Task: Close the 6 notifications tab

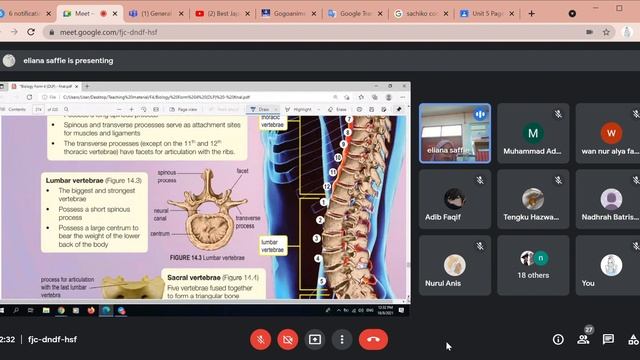Action: coord(49,13)
